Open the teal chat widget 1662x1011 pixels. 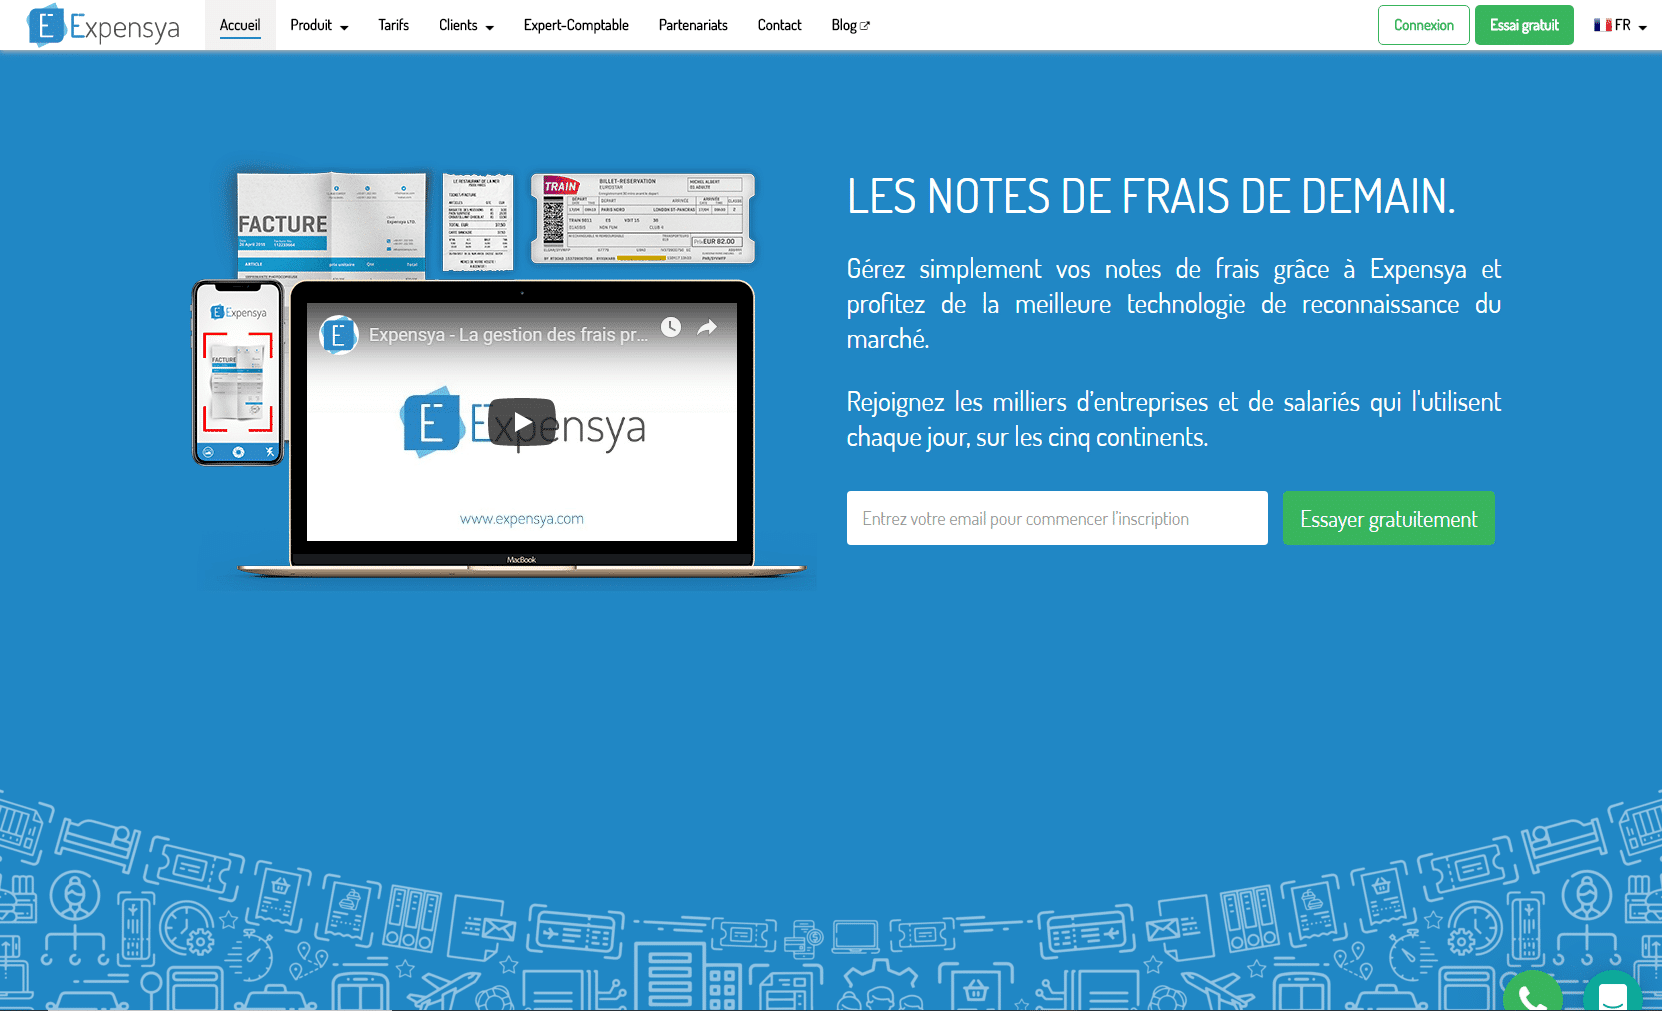coord(1612,992)
